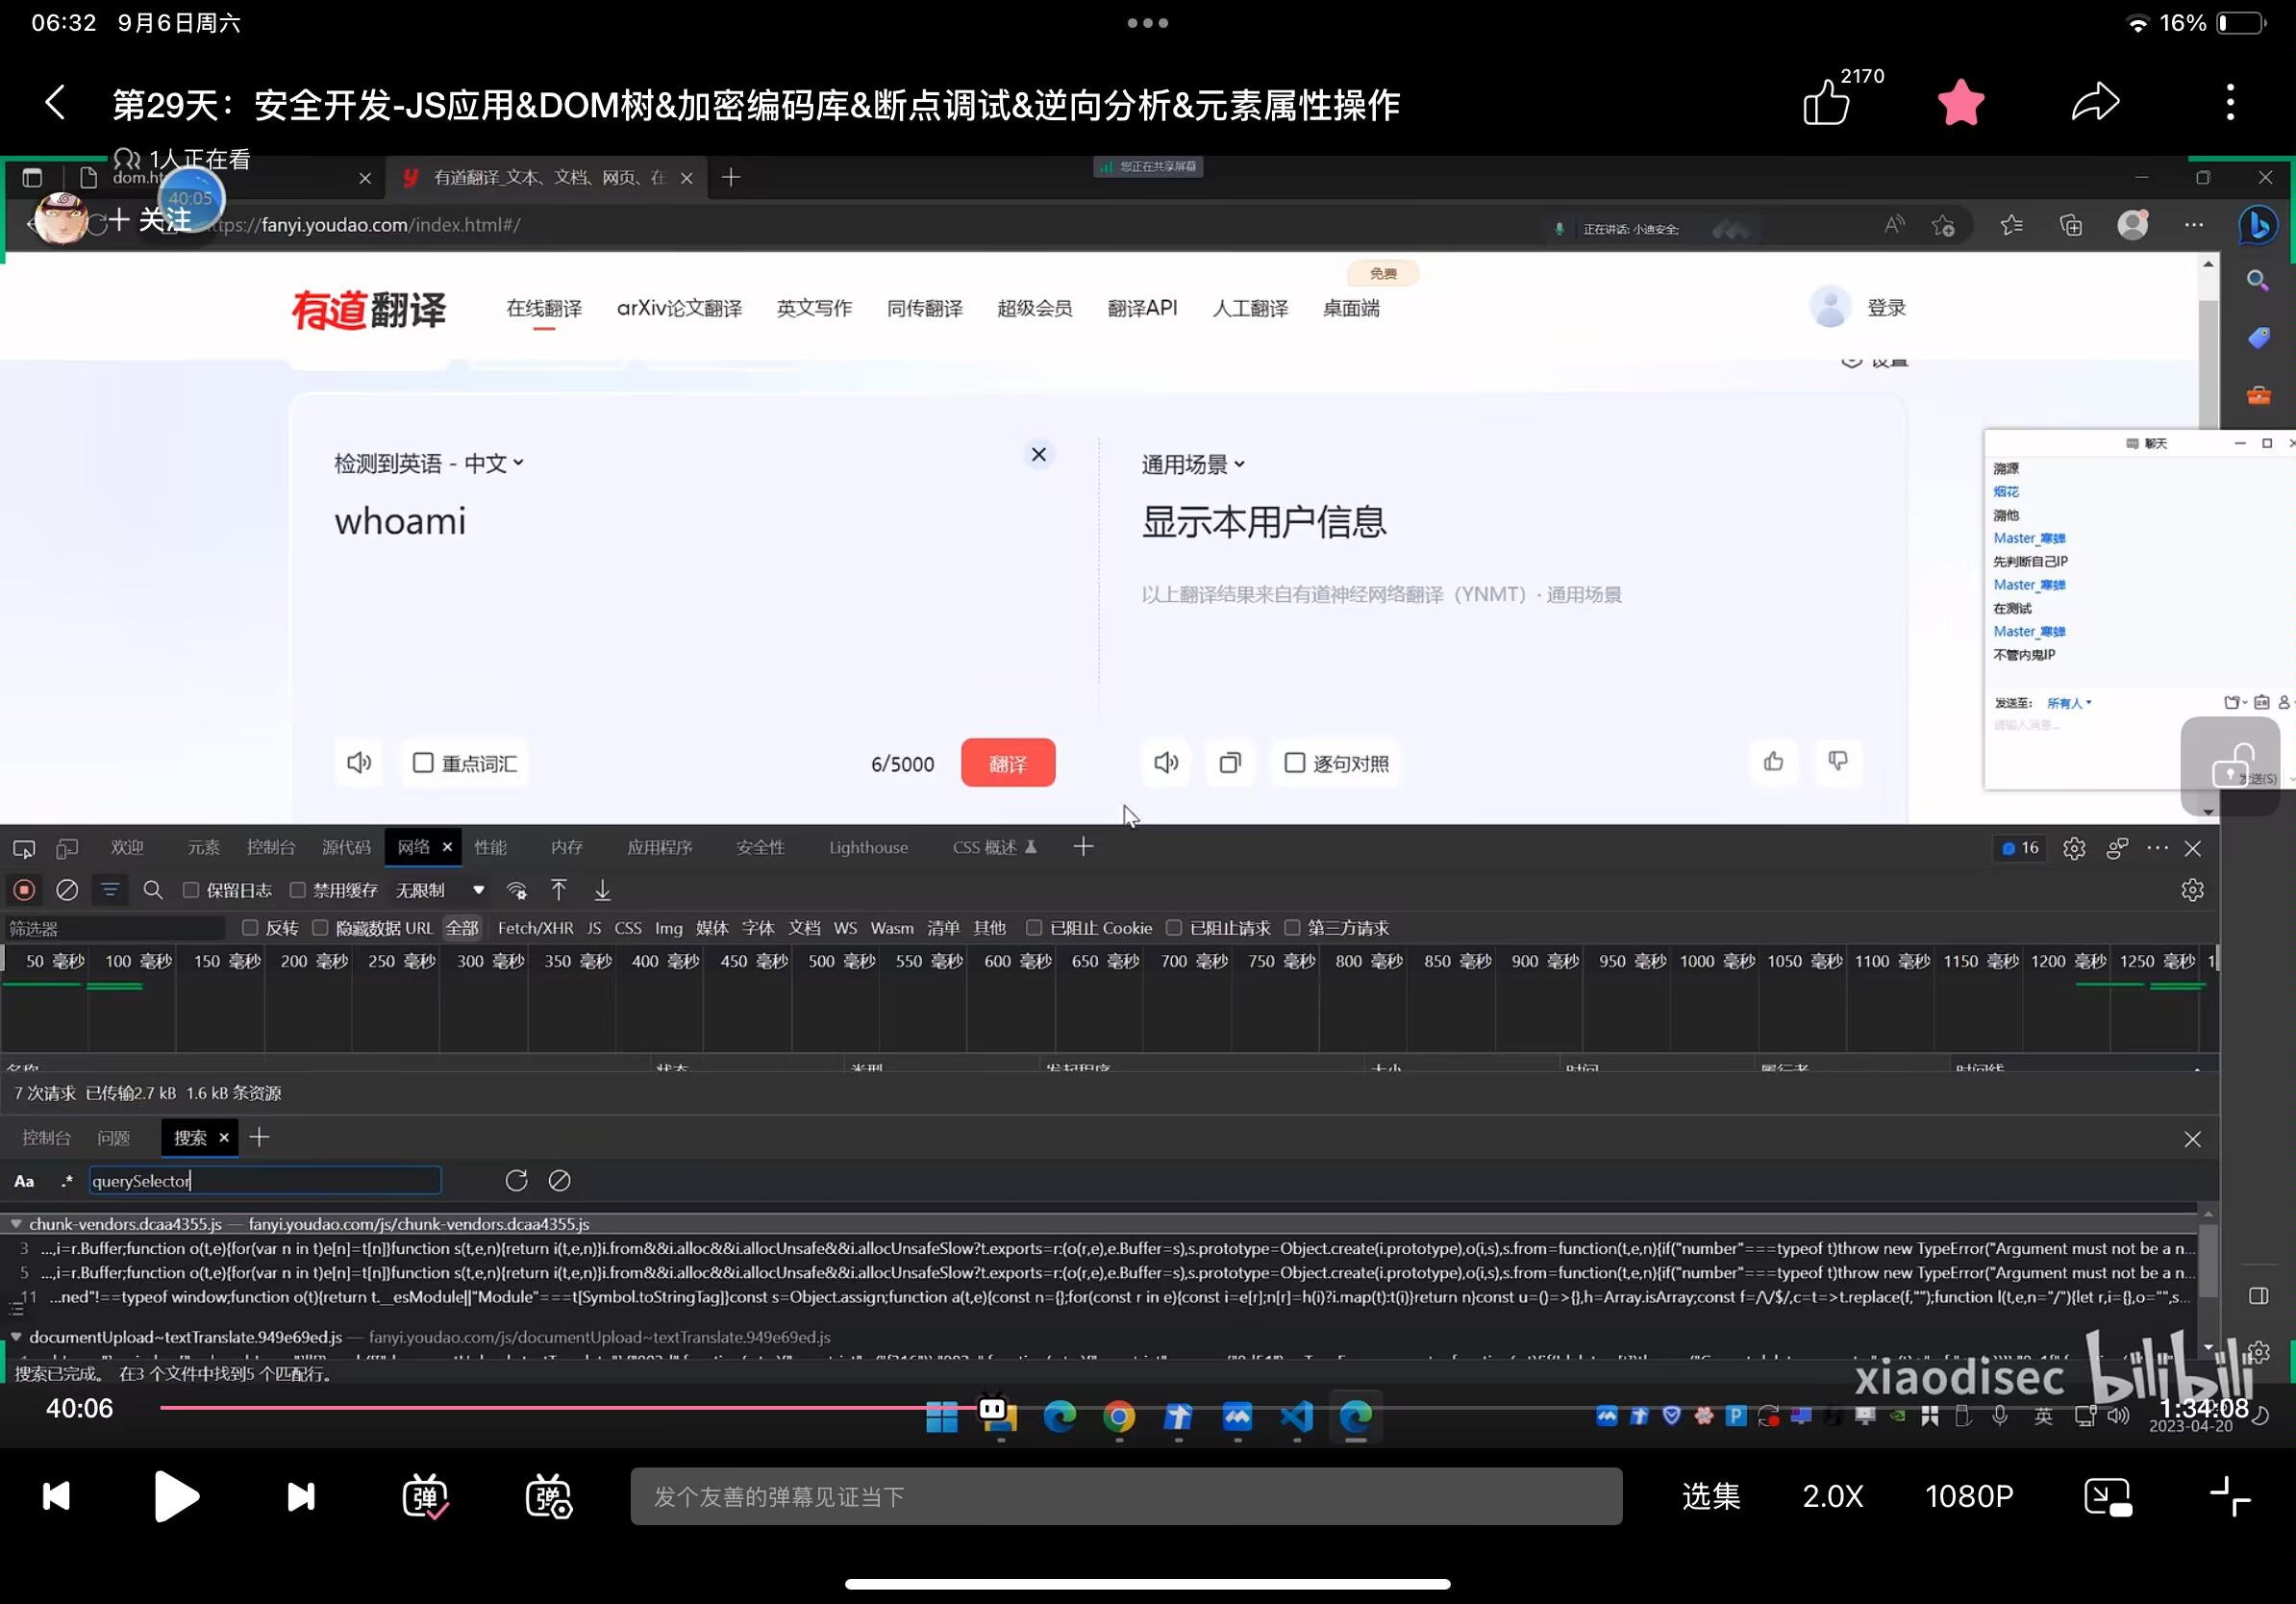Open the three-dot more options menu

click(x=2230, y=102)
